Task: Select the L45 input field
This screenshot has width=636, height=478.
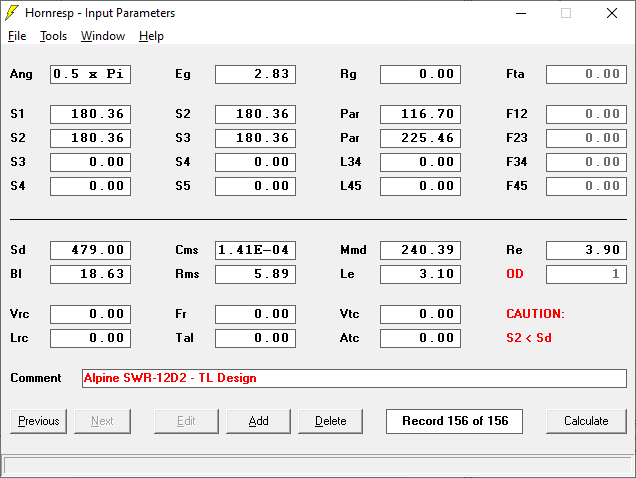Action: click(420, 186)
